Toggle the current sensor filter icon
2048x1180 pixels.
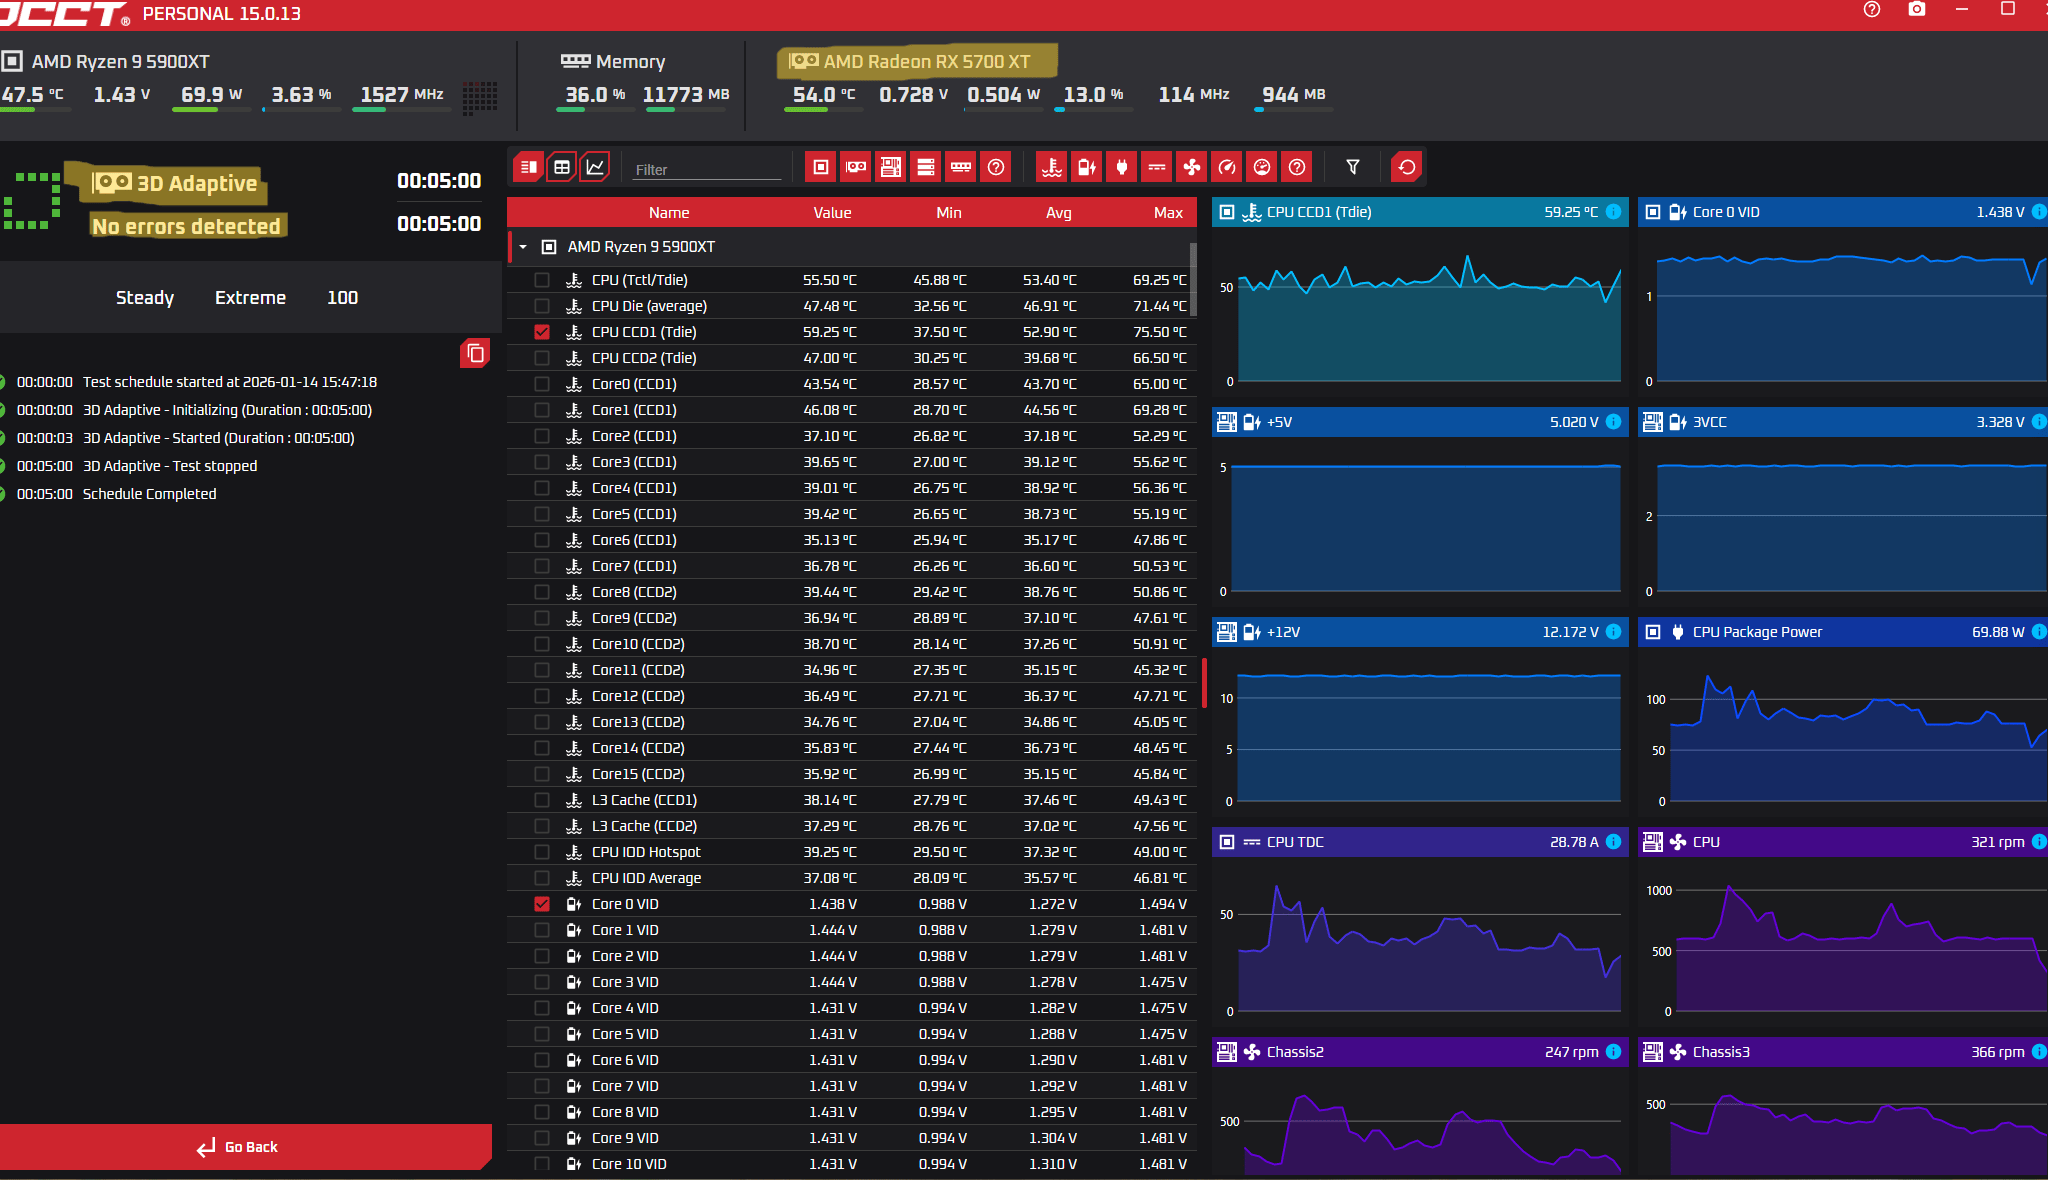pyautogui.click(x=1157, y=167)
